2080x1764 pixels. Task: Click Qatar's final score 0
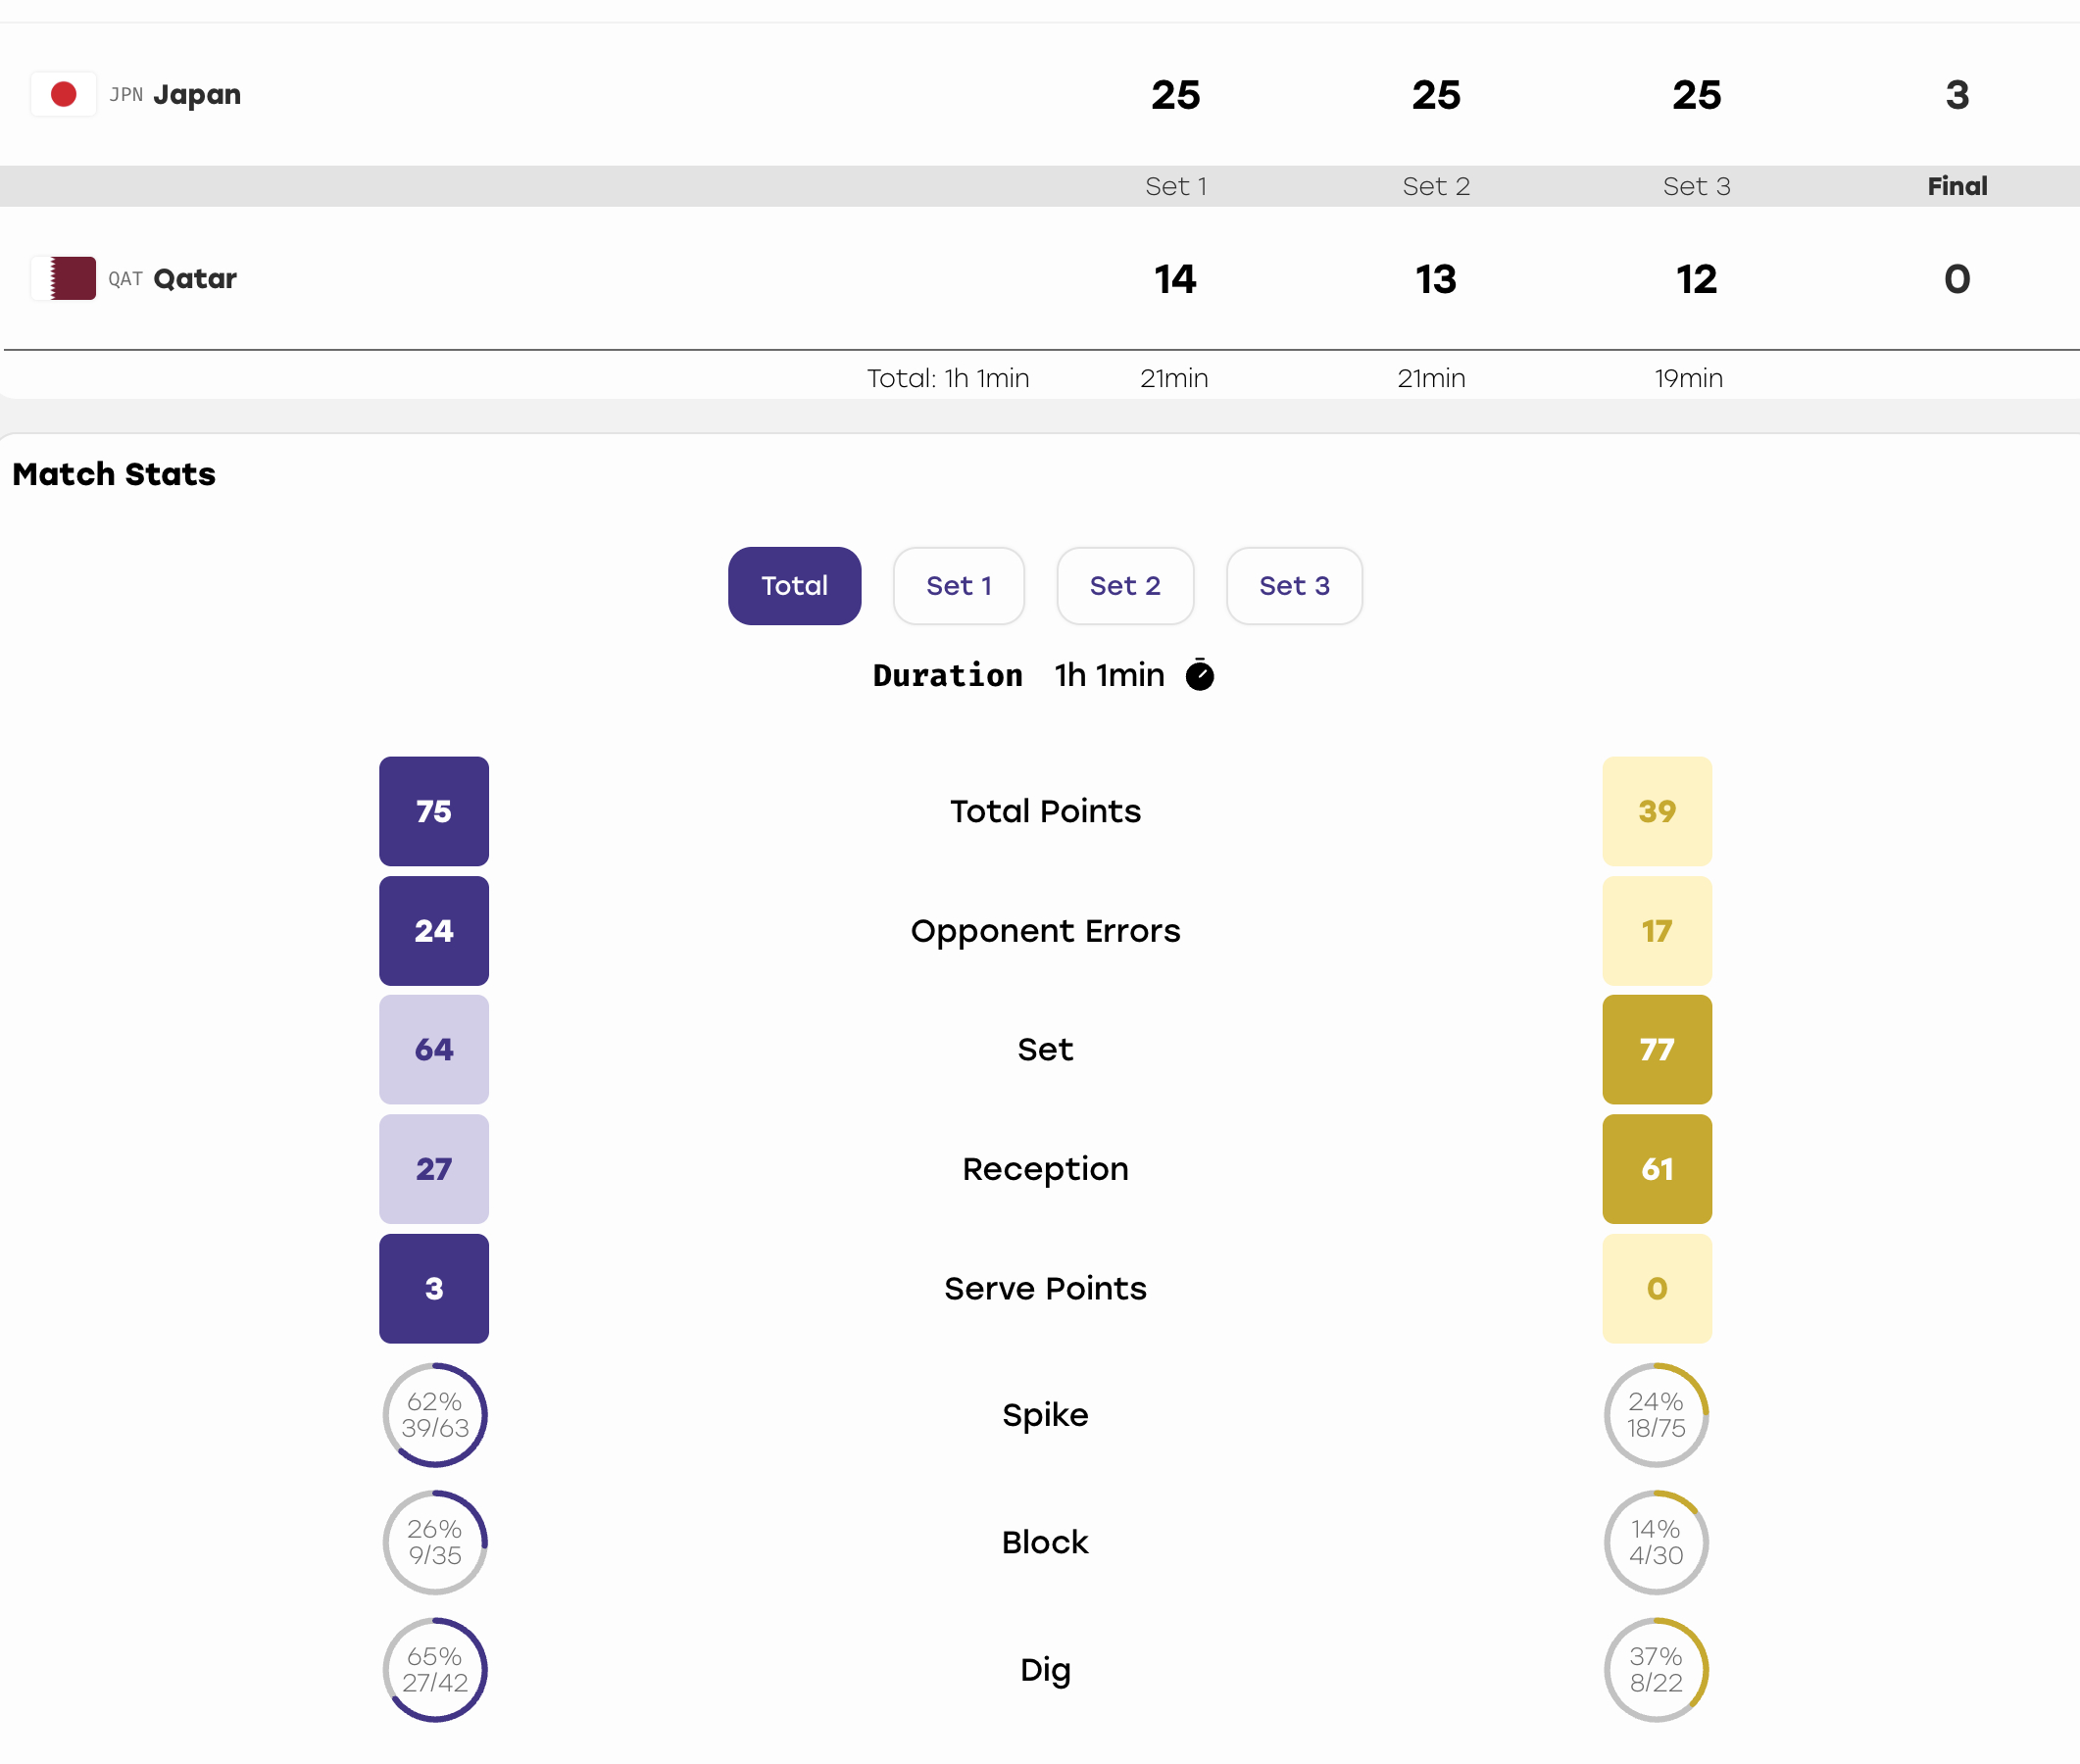click(x=1957, y=279)
